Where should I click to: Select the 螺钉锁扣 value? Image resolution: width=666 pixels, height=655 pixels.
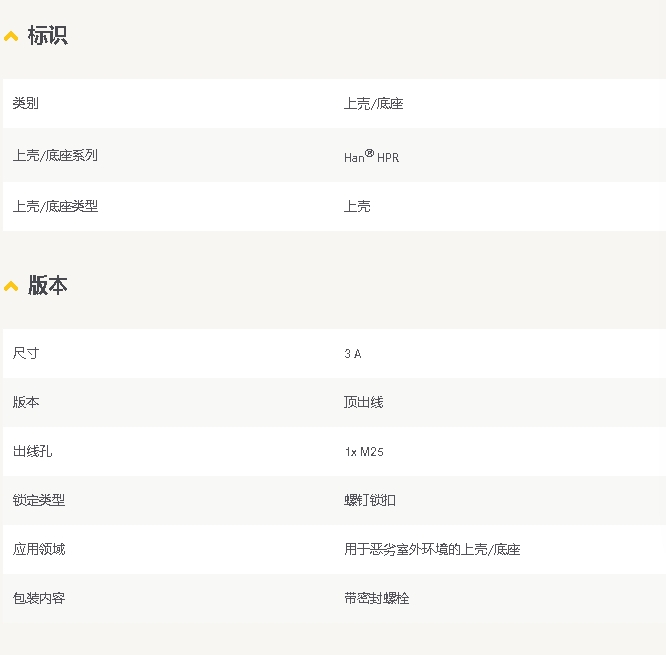point(370,500)
